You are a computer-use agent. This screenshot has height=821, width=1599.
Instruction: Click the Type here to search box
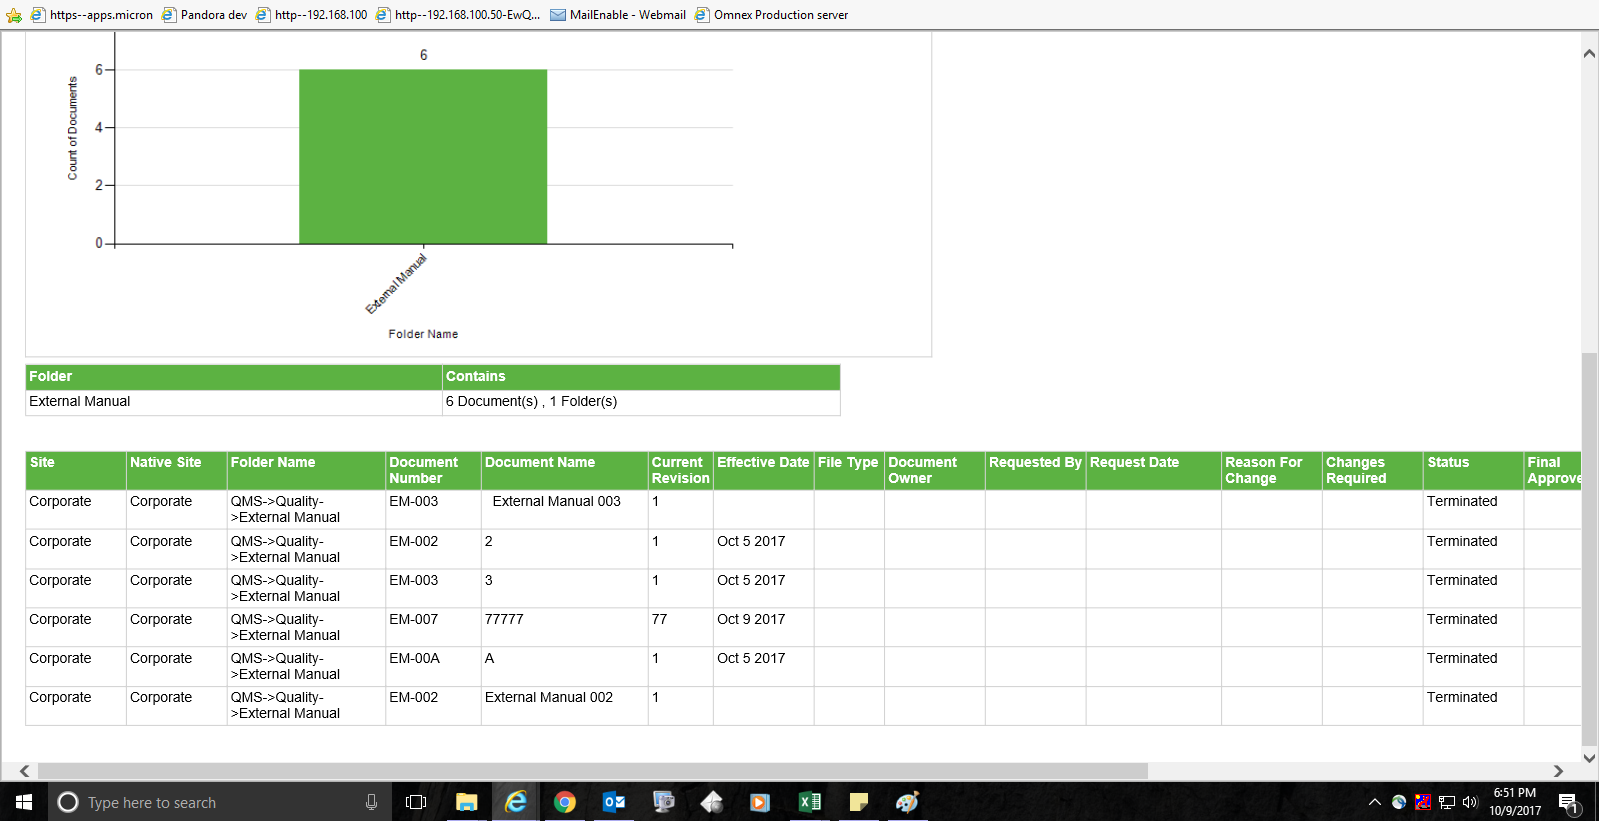pyautogui.click(x=220, y=802)
